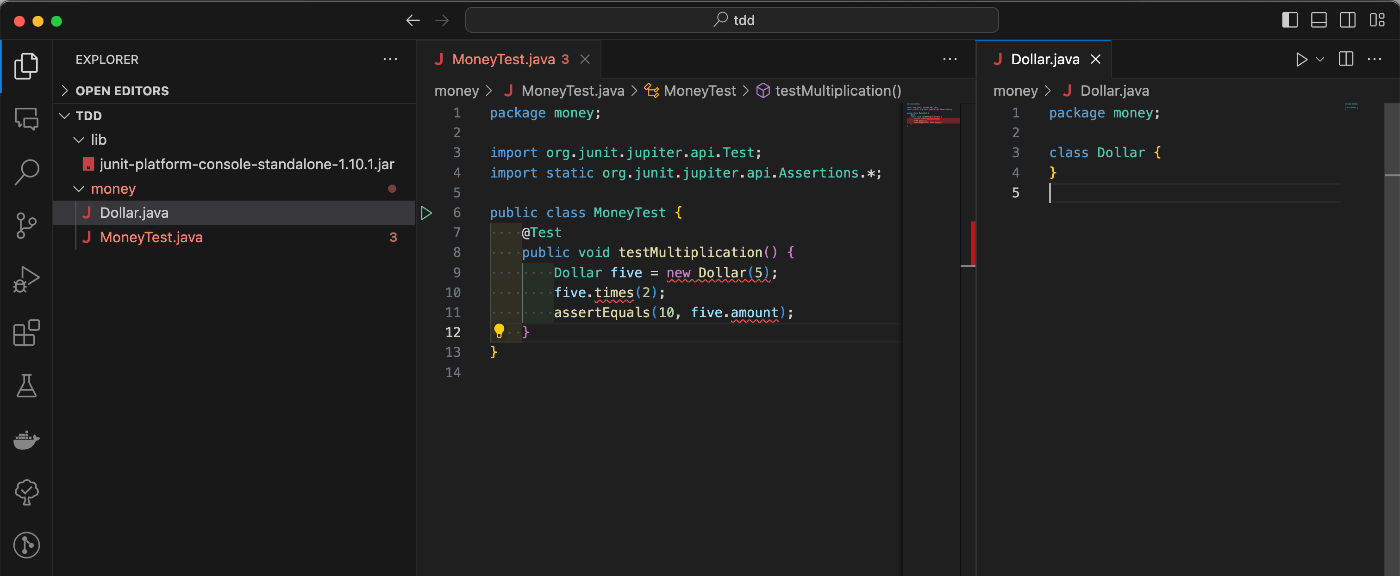Close the Dollar.java tab
The width and height of the screenshot is (1400, 576).
coord(1096,60)
